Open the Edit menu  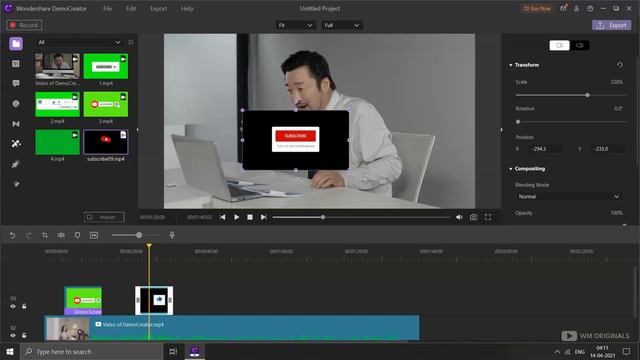(x=131, y=9)
